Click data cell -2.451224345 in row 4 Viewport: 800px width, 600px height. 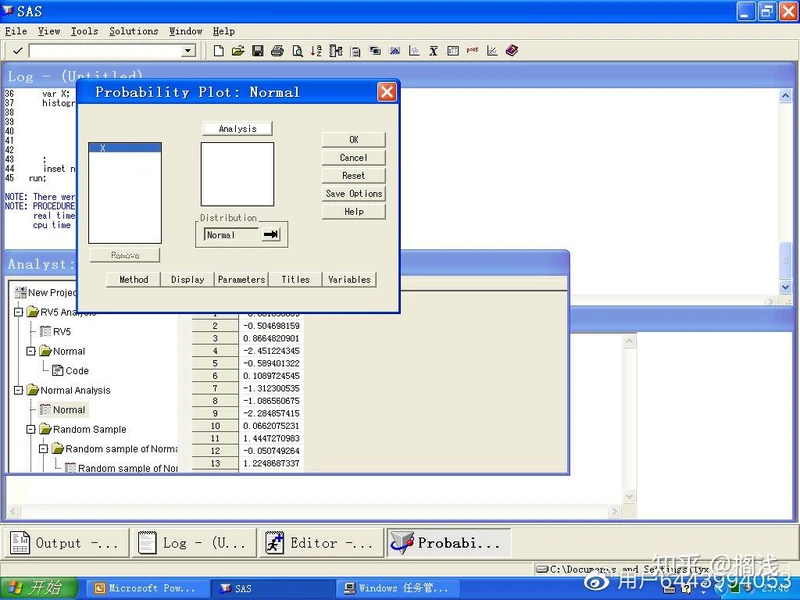click(x=271, y=351)
